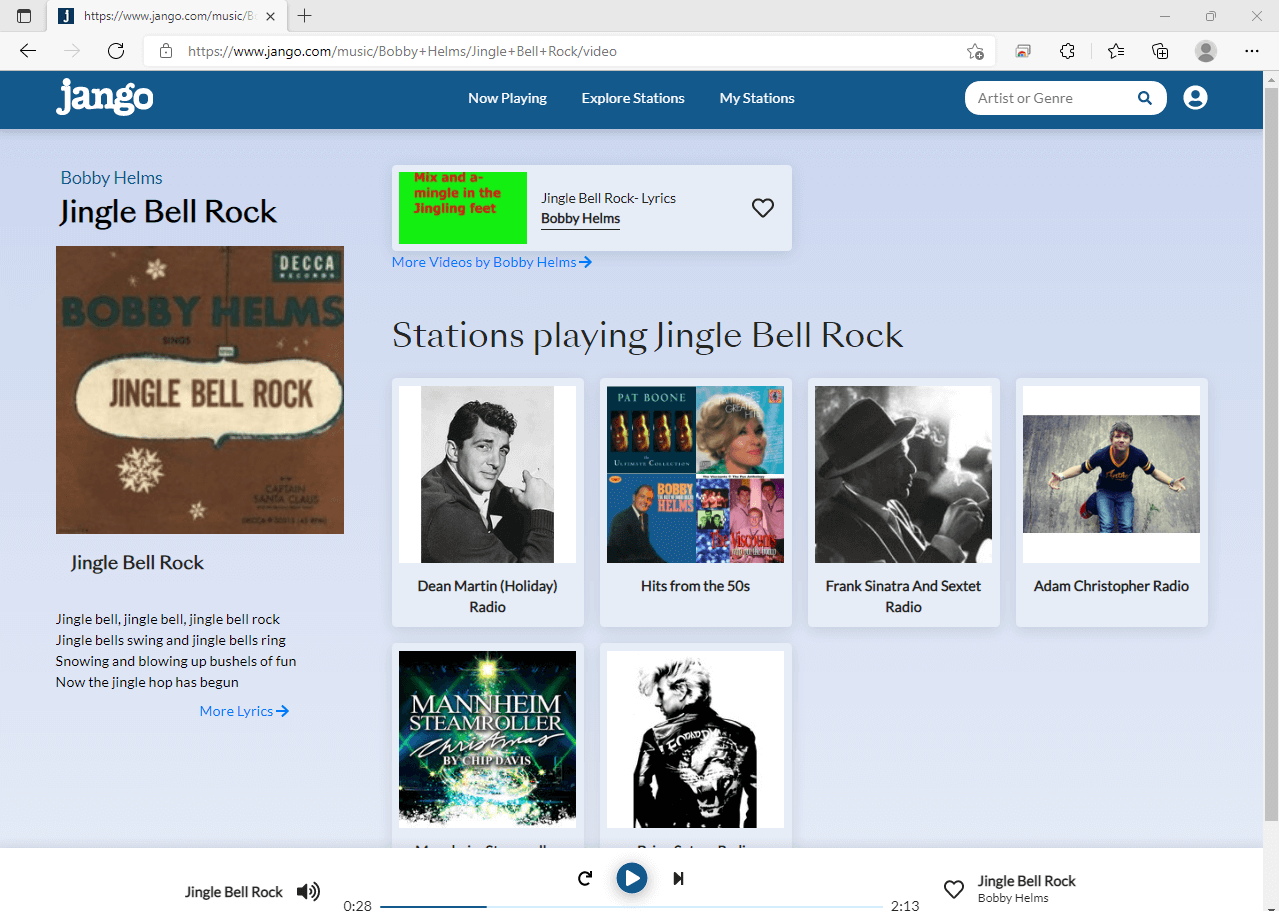Click More Videos by Bobby Helms
This screenshot has height=911, width=1279.
point(492,262)
